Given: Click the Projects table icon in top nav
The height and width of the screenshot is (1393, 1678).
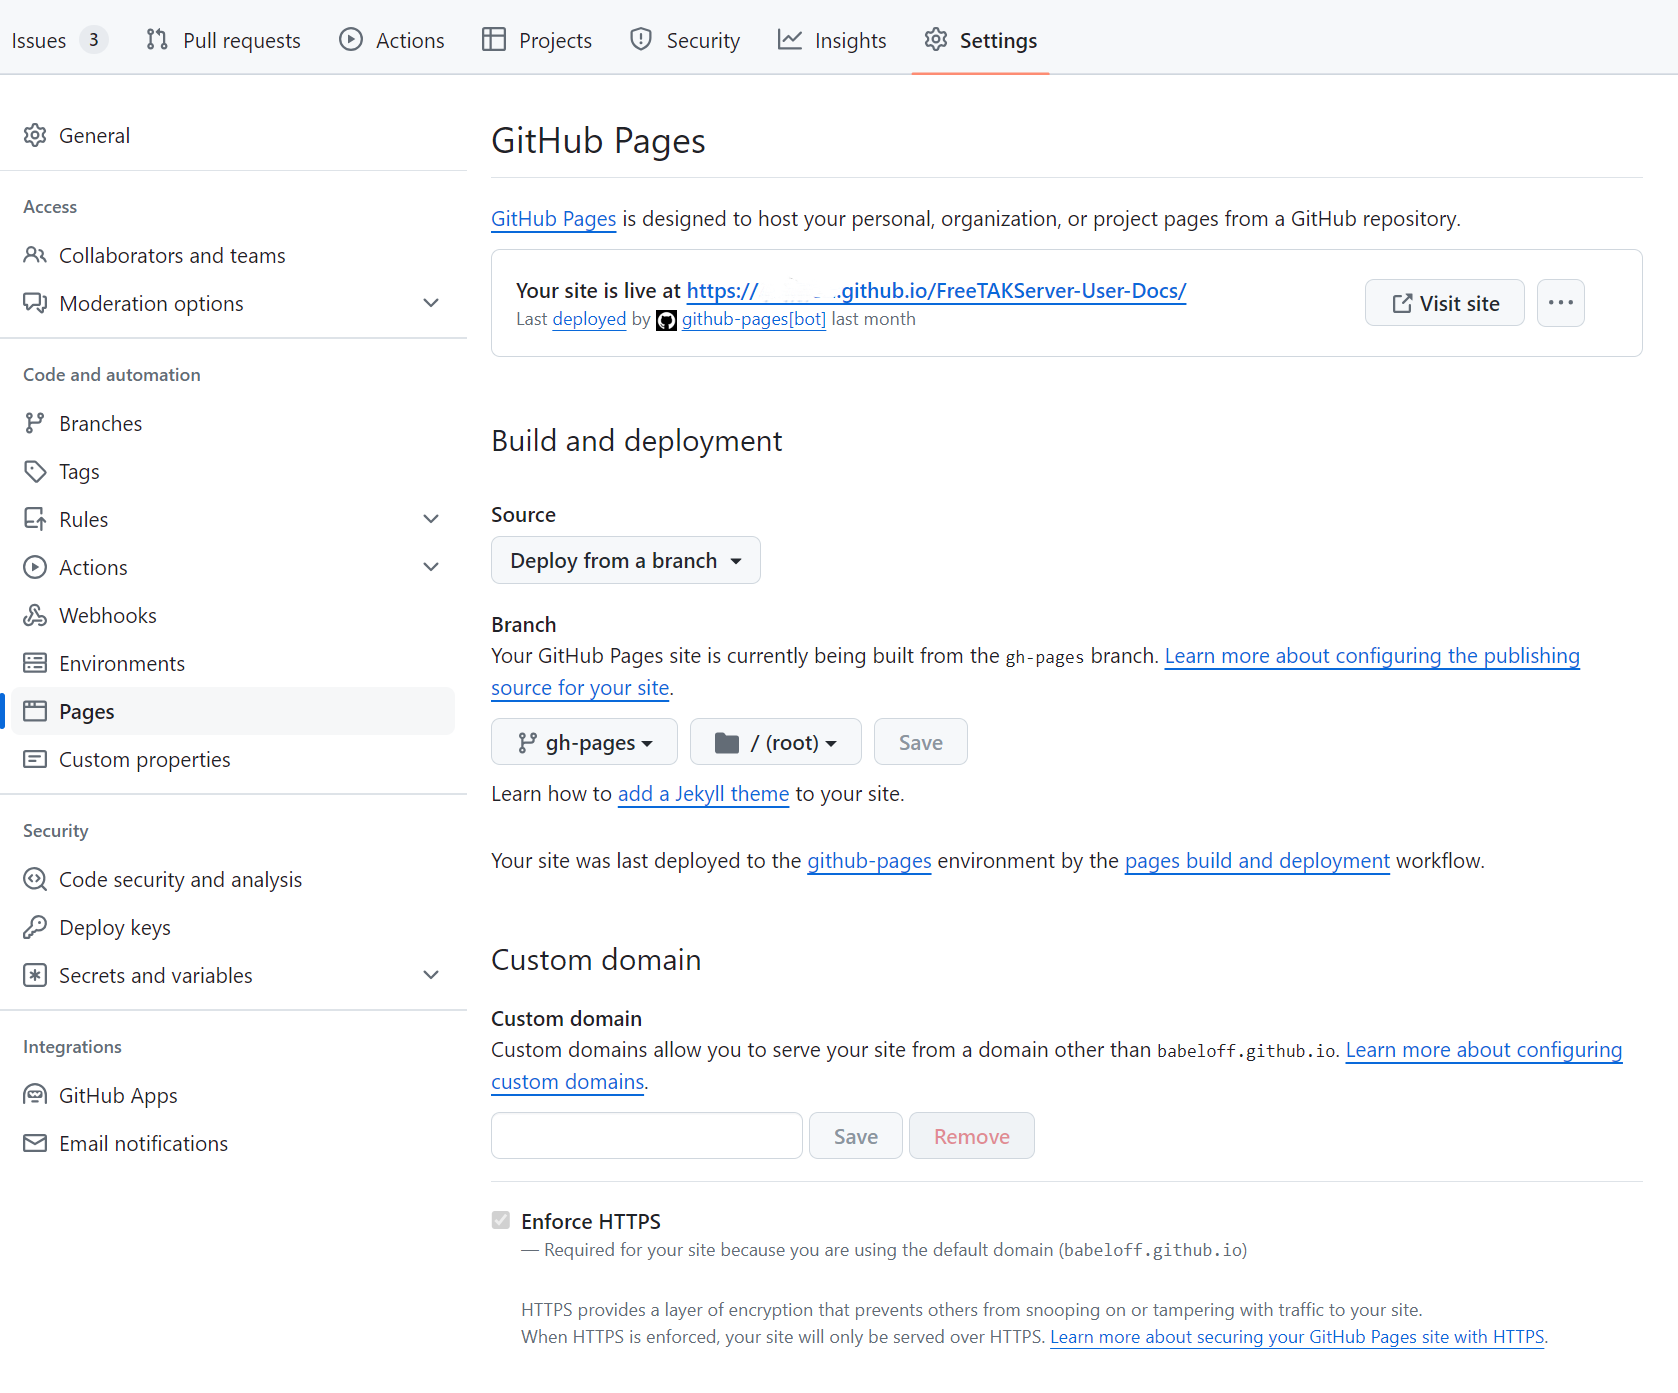Looking at the screenshot, I should pyautogui.click(x=494, y=39).
